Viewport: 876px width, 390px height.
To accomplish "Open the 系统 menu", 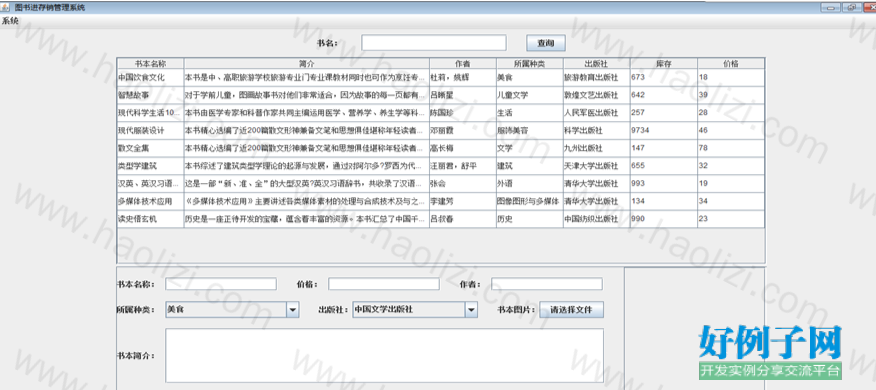I will coord(9,22).
